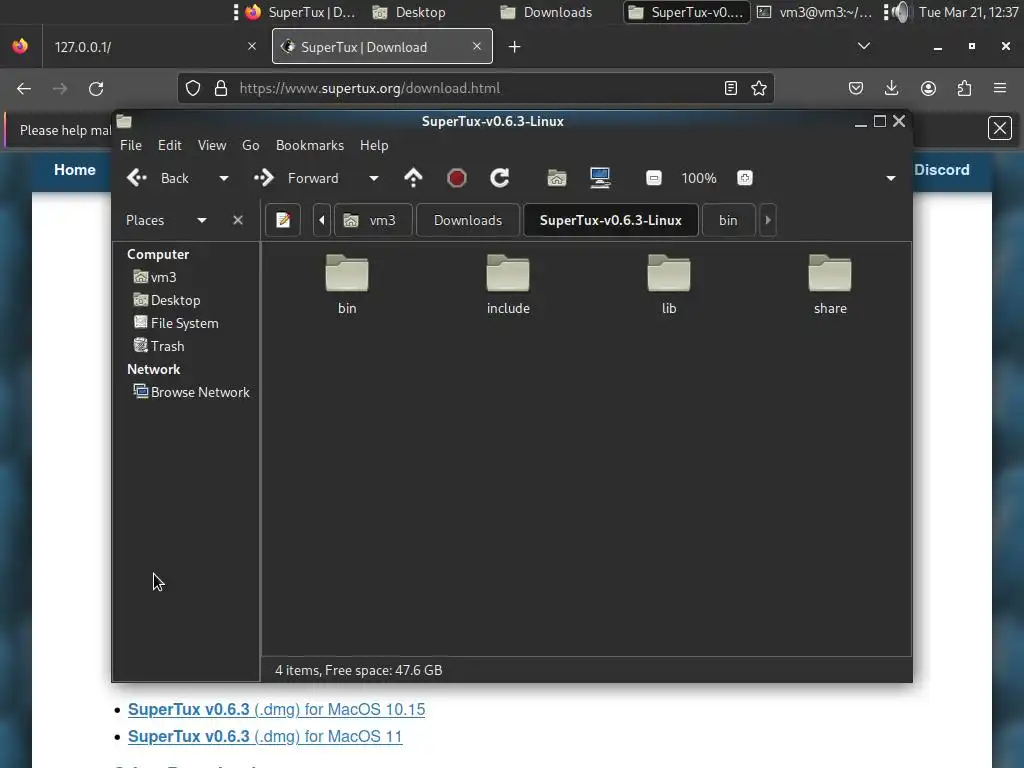1024x768 pixels.
Task: Toggle location text entry edit icon
Action: (x=283, y=220)
